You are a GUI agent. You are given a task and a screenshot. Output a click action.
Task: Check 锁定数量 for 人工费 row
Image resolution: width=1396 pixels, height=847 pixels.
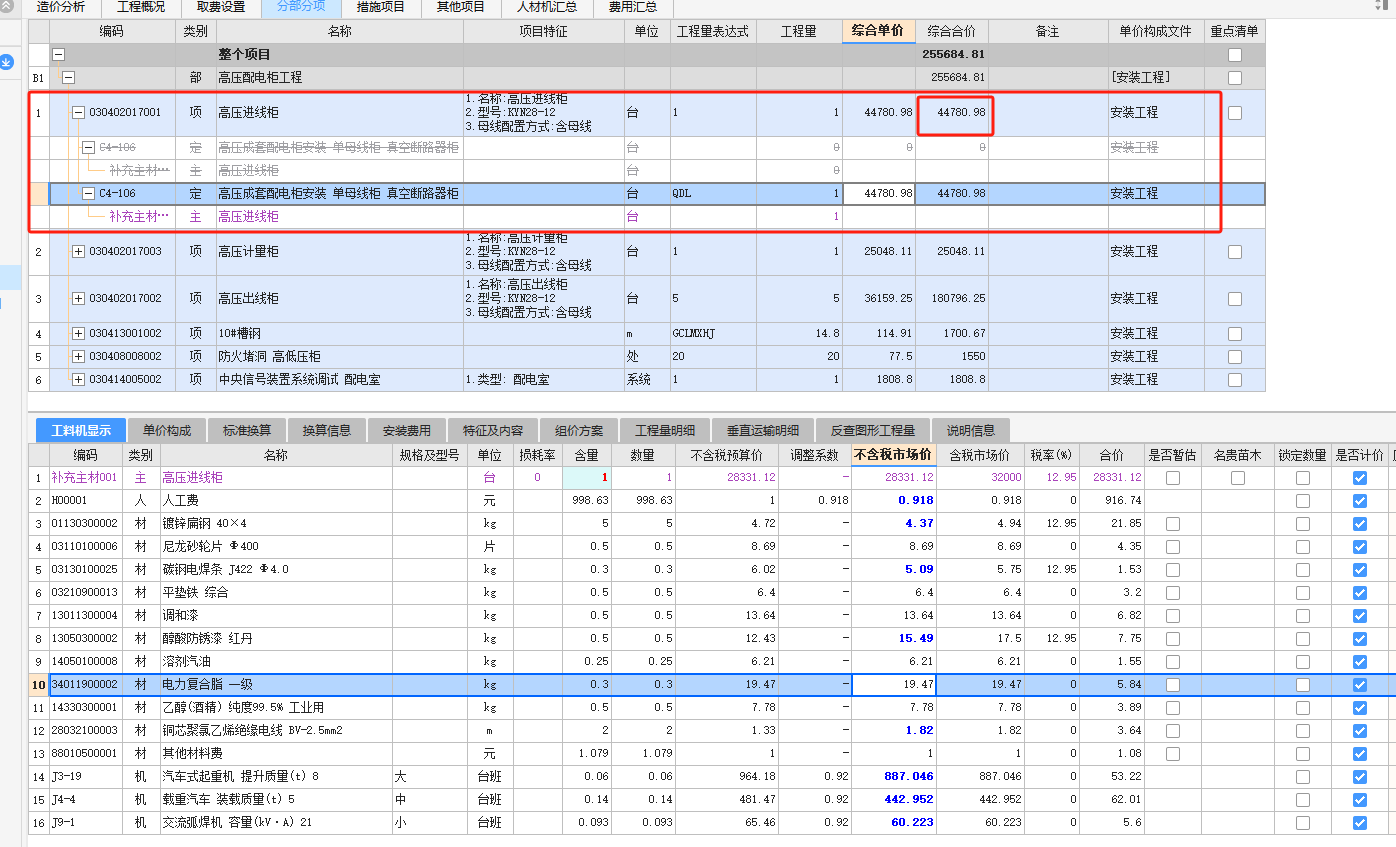click(1303, 501)
